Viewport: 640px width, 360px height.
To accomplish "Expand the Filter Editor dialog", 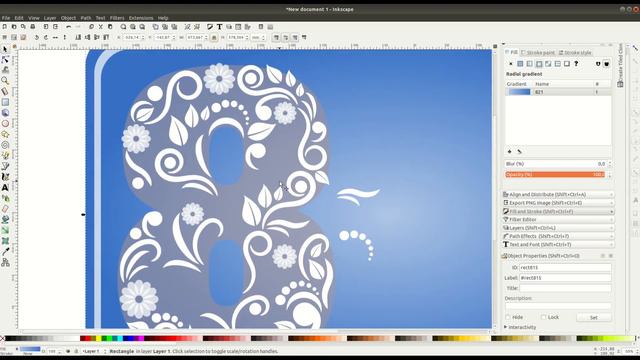I will (x=558, y=220).
